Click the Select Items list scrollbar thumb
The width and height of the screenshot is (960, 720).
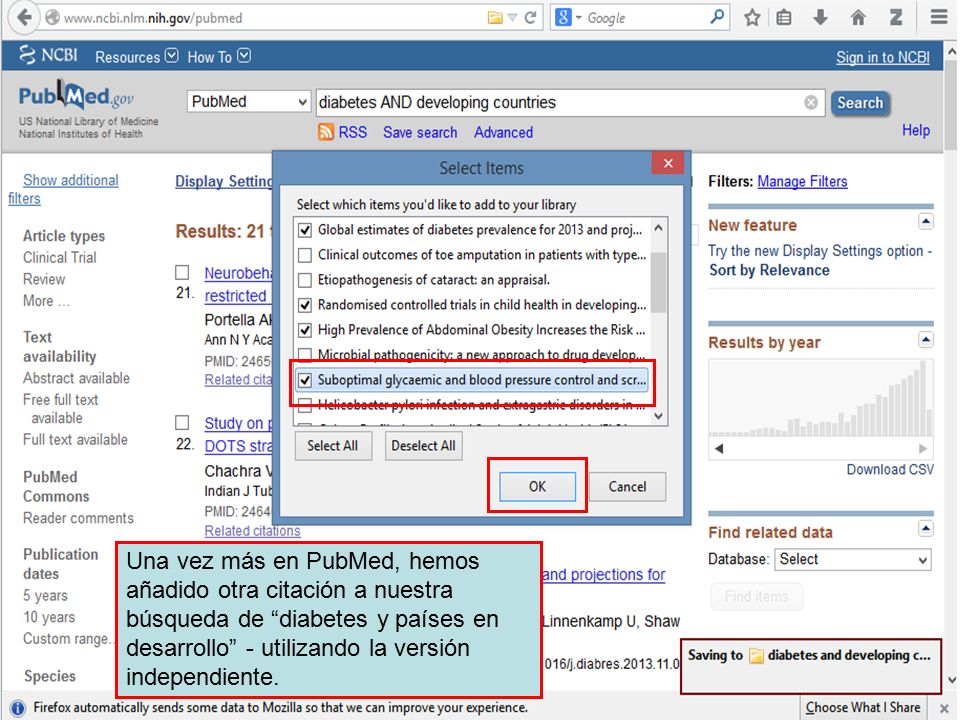[x=658, y=282]
